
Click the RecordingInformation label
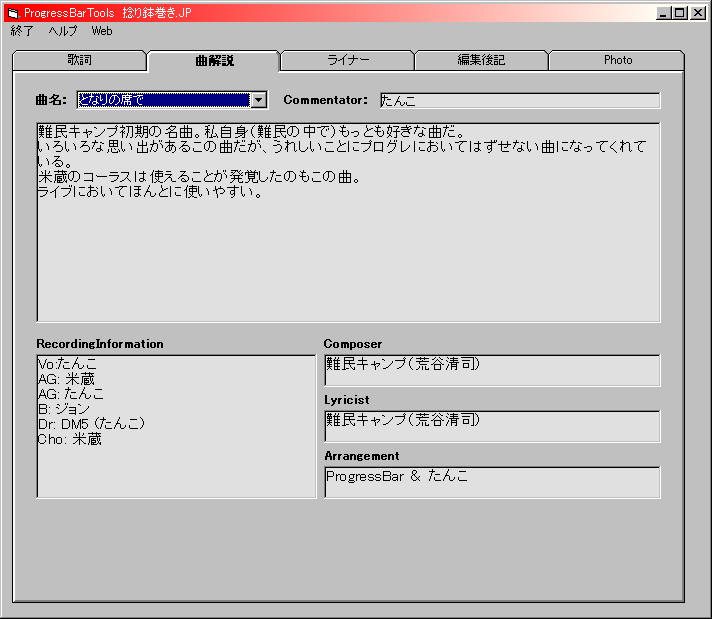click(x=100, y=344)
